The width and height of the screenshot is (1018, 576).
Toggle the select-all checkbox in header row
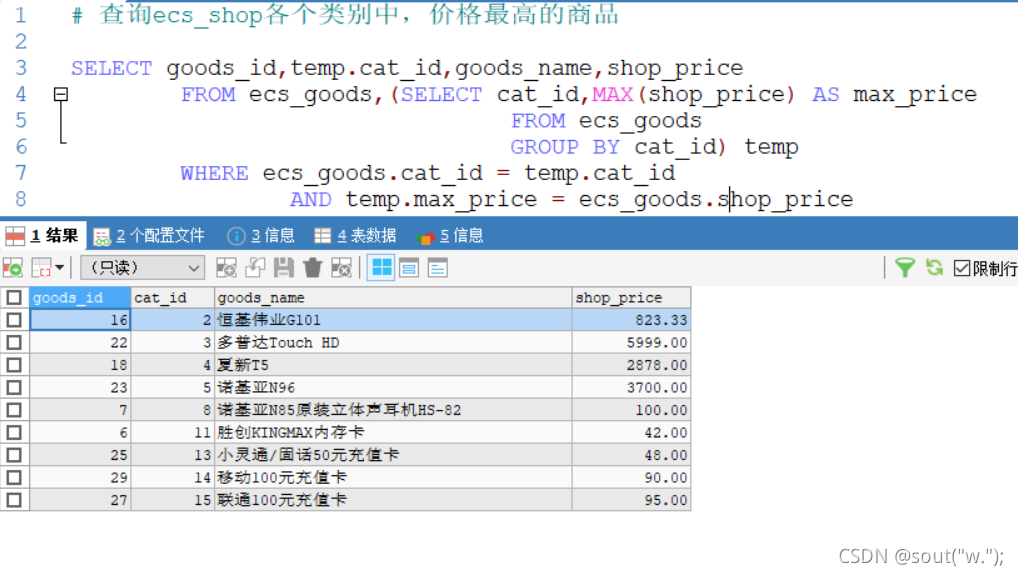point(14,297)
